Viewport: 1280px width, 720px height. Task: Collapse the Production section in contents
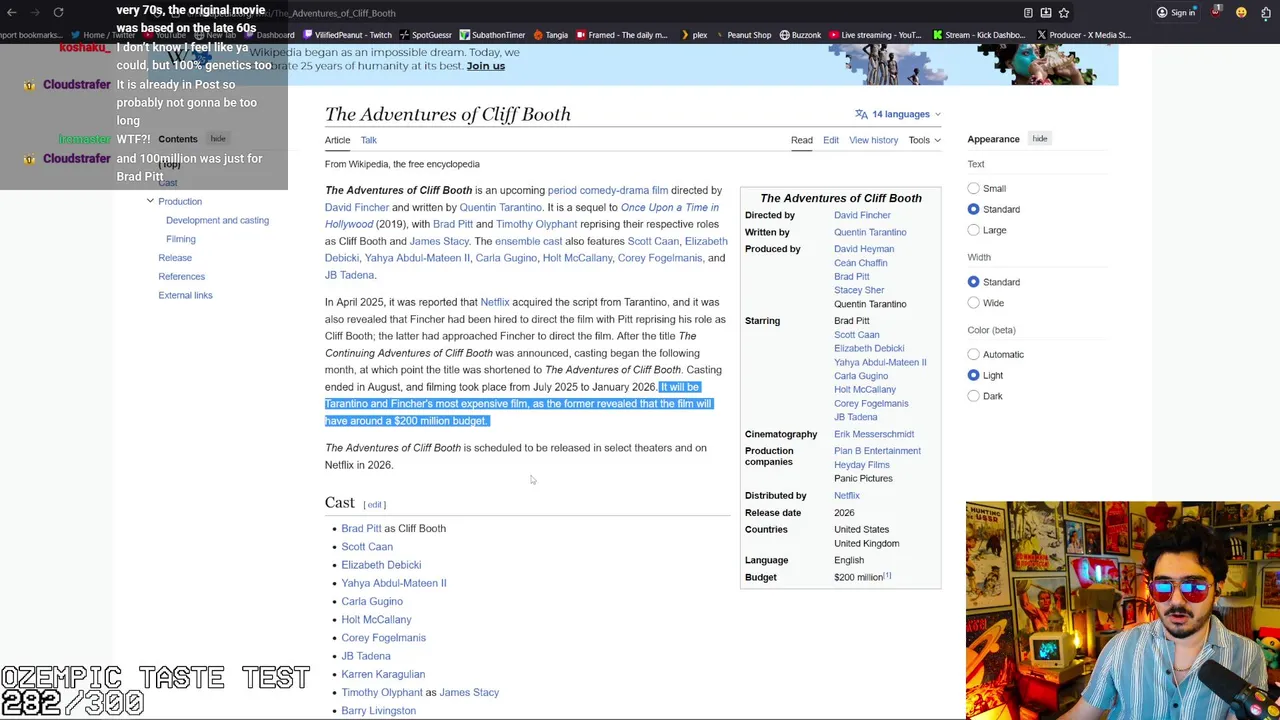pyautogui.click(x=150, y=201)
